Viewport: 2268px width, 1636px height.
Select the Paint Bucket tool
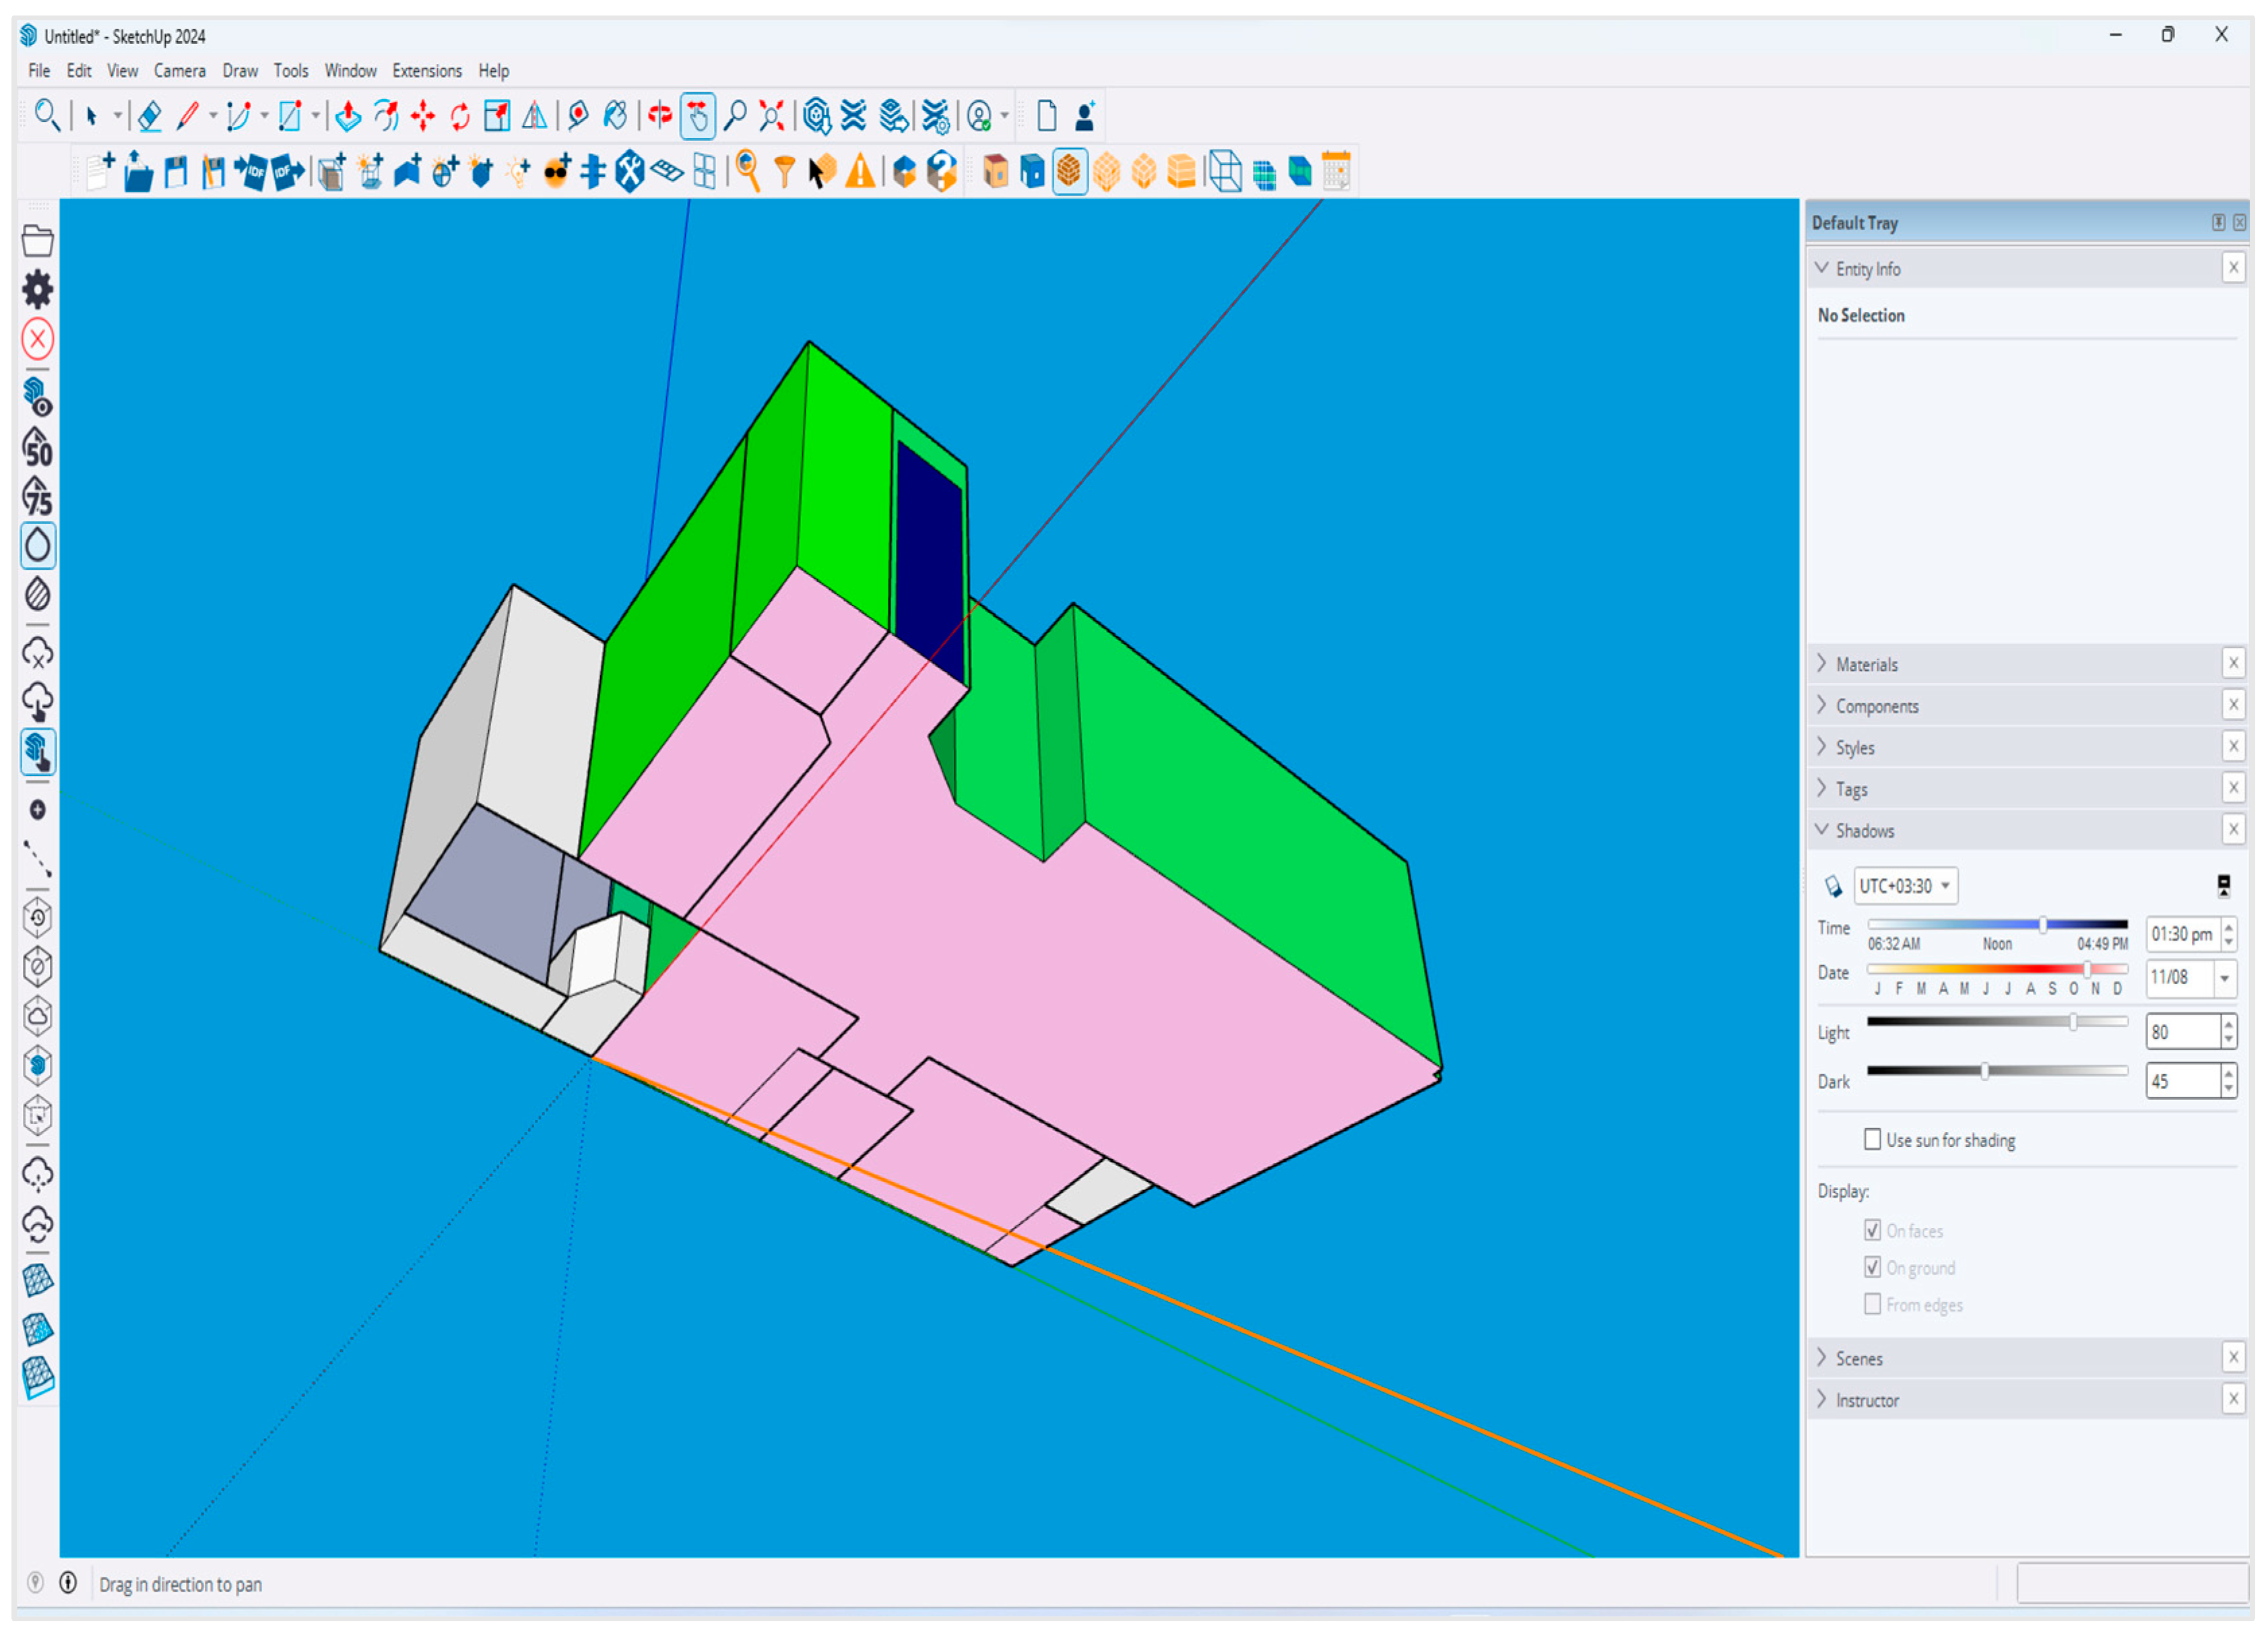(615, 117)
